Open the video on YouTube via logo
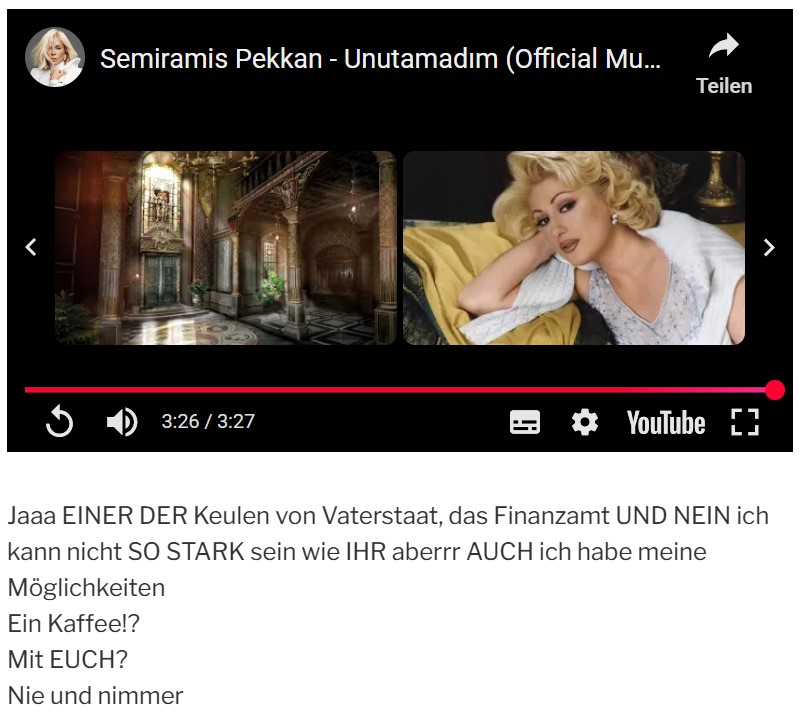 pyautogui.click(x=666, y=422)
